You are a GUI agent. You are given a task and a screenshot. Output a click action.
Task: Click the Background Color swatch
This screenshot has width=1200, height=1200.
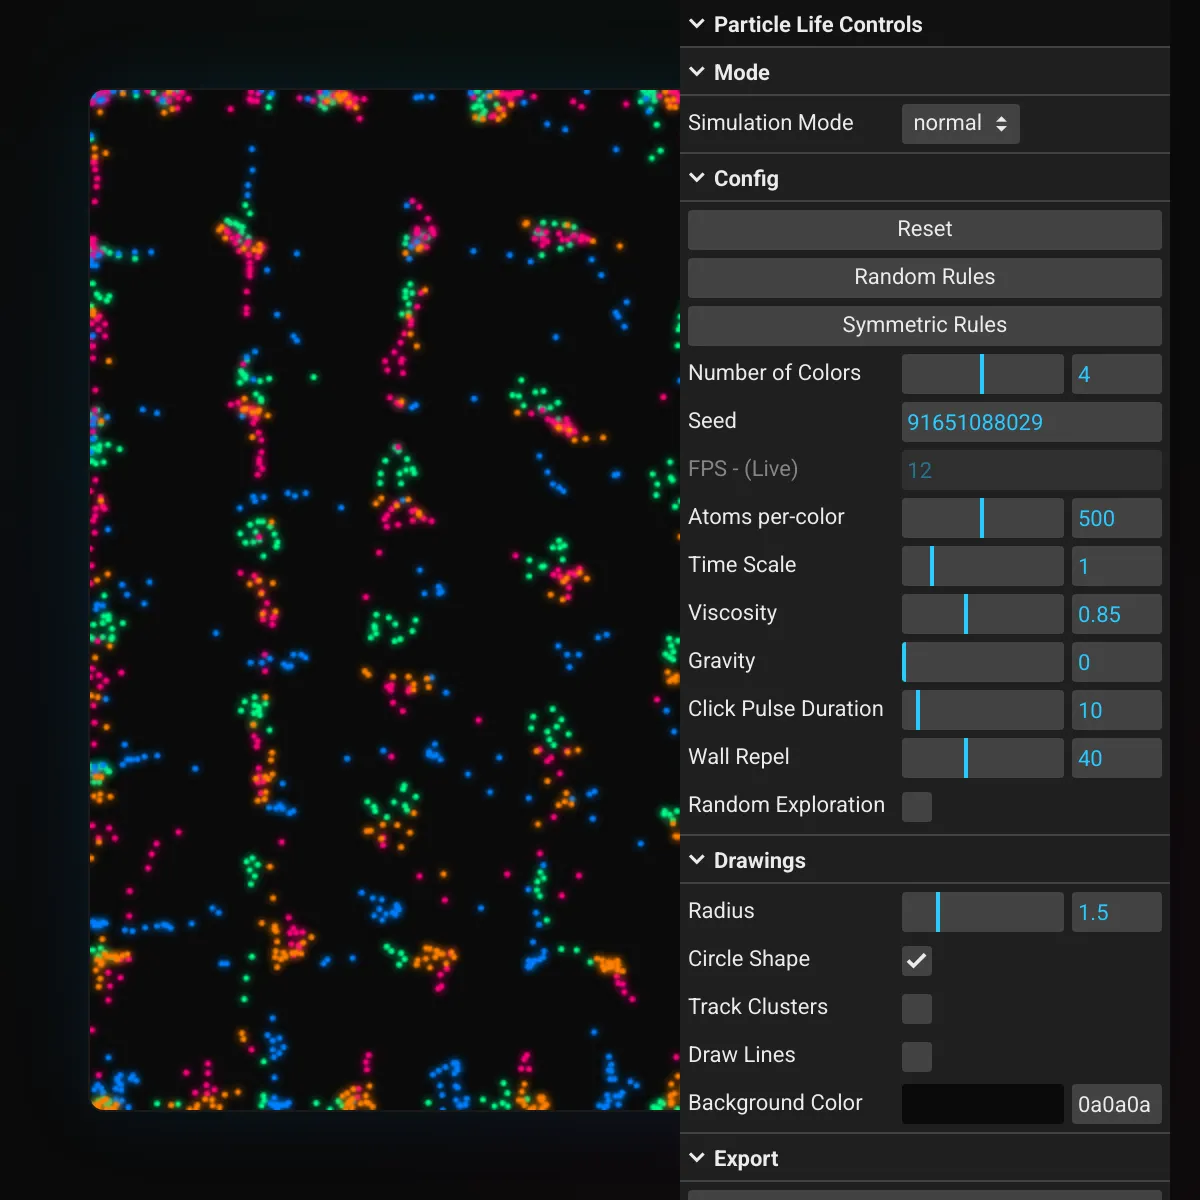click(982, 1104)
